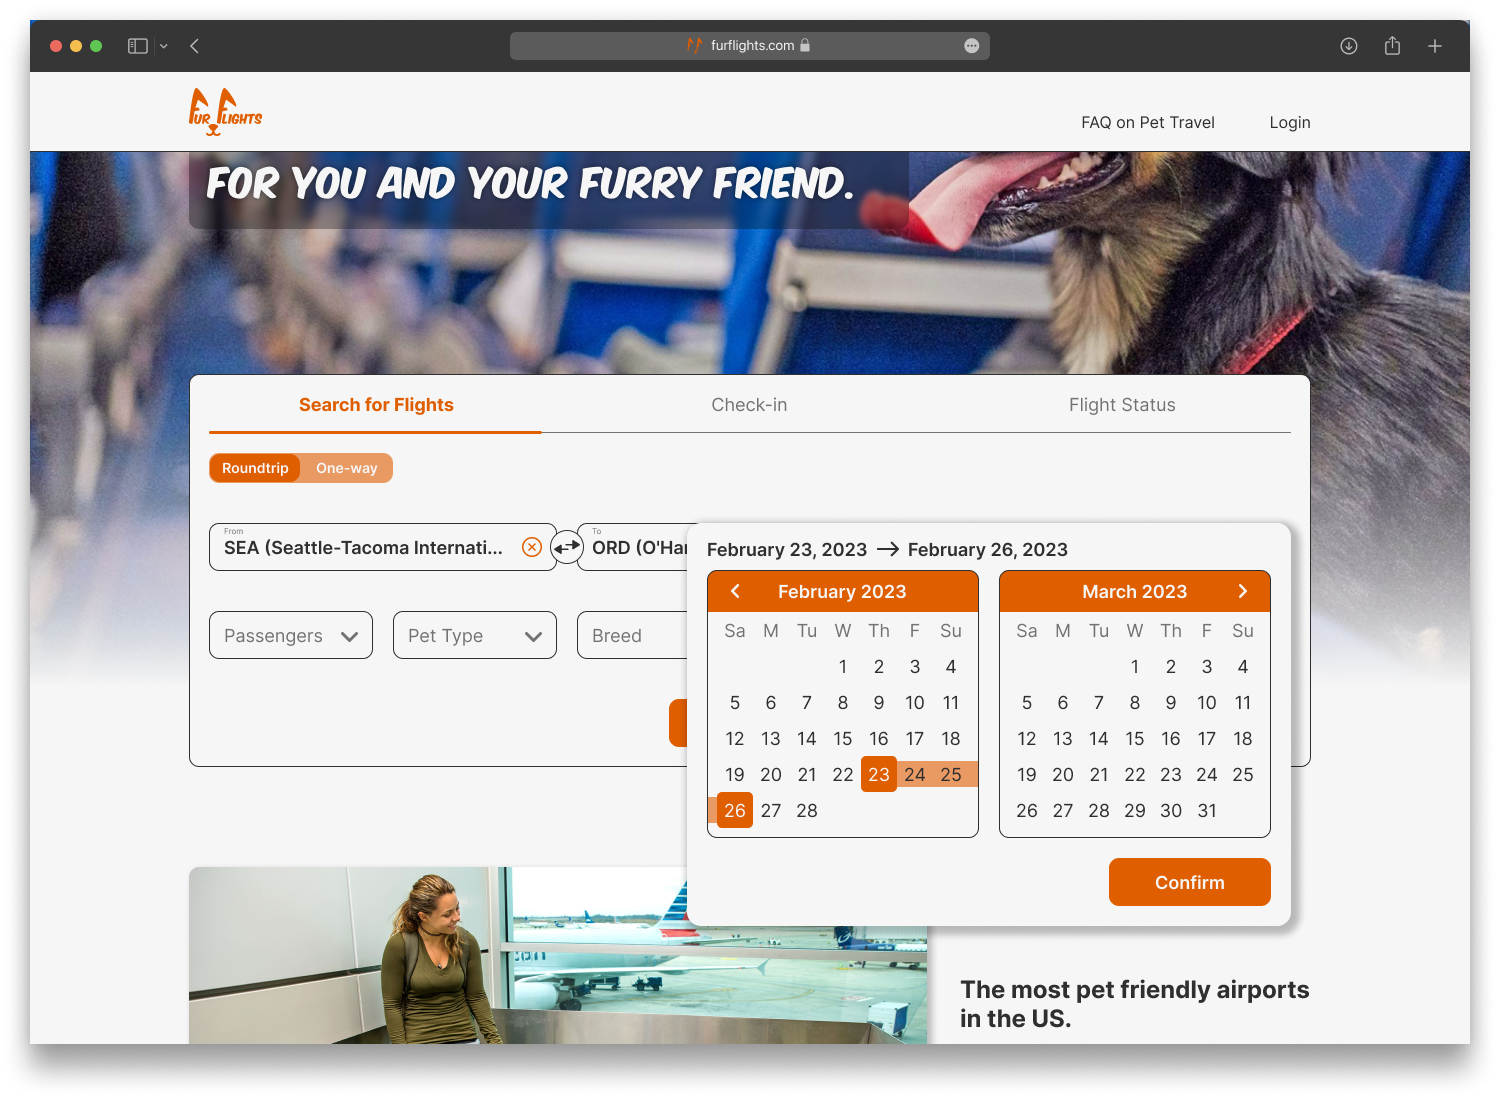The image size is (1500, 1099).
Task: Open the Safari share menu
Action: tap(1392, 46)
